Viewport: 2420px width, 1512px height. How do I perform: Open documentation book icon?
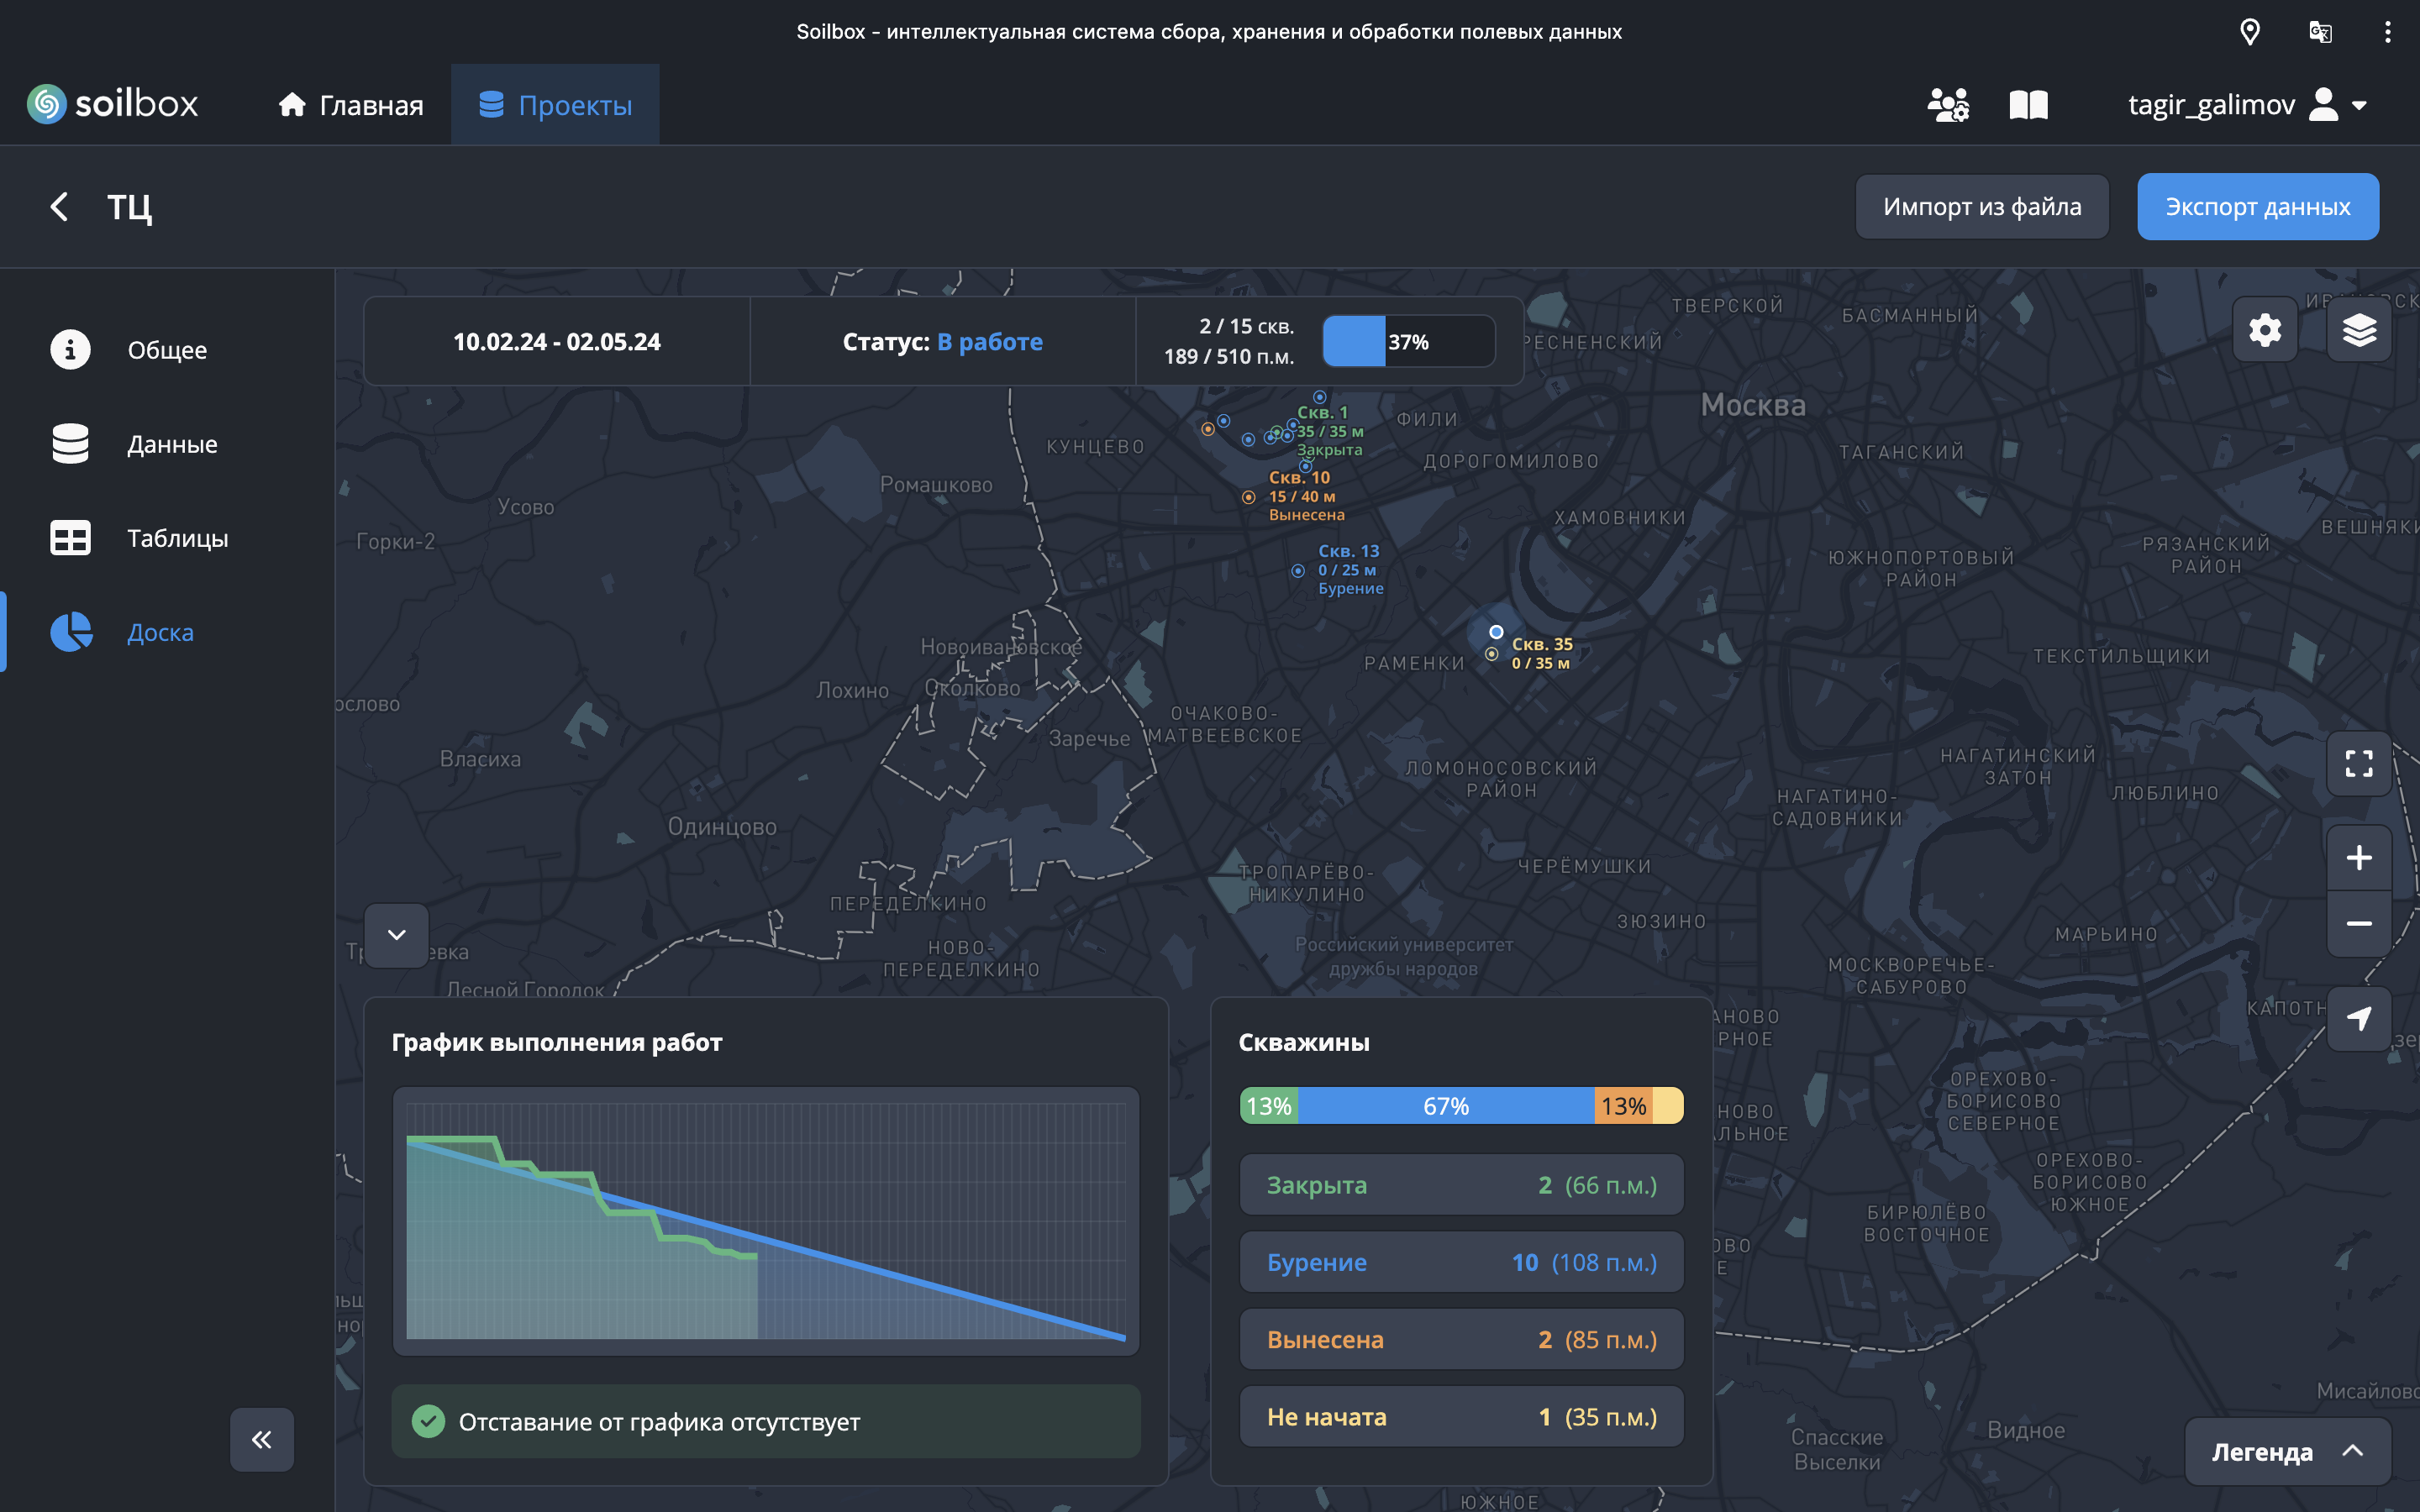[x=2028, y=105]
